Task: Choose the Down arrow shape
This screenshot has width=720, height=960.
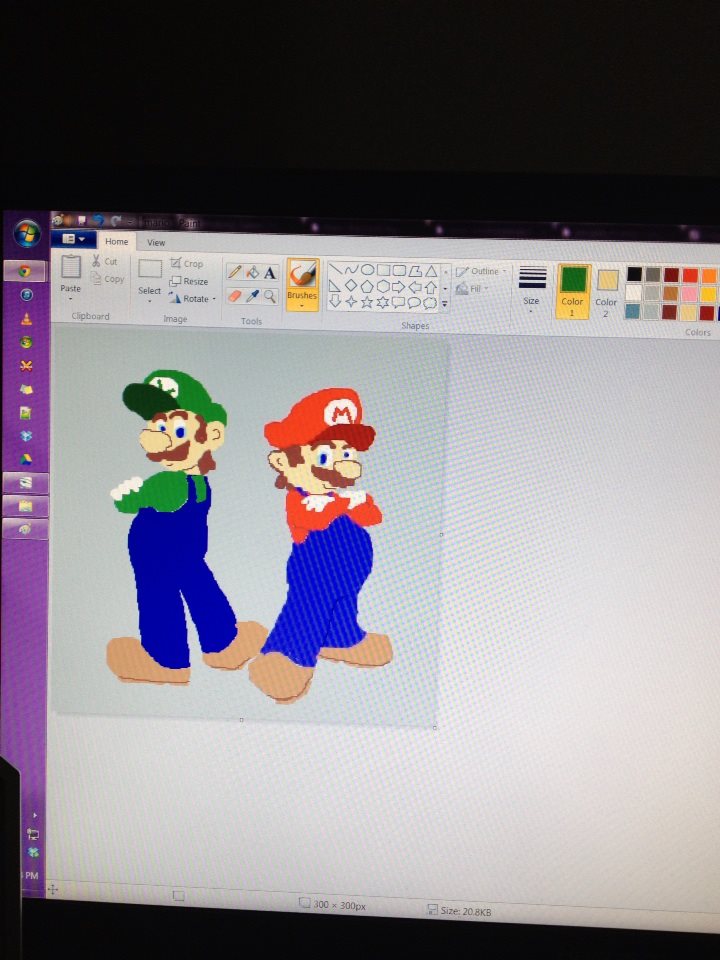Action: click(x=335, y=301)
